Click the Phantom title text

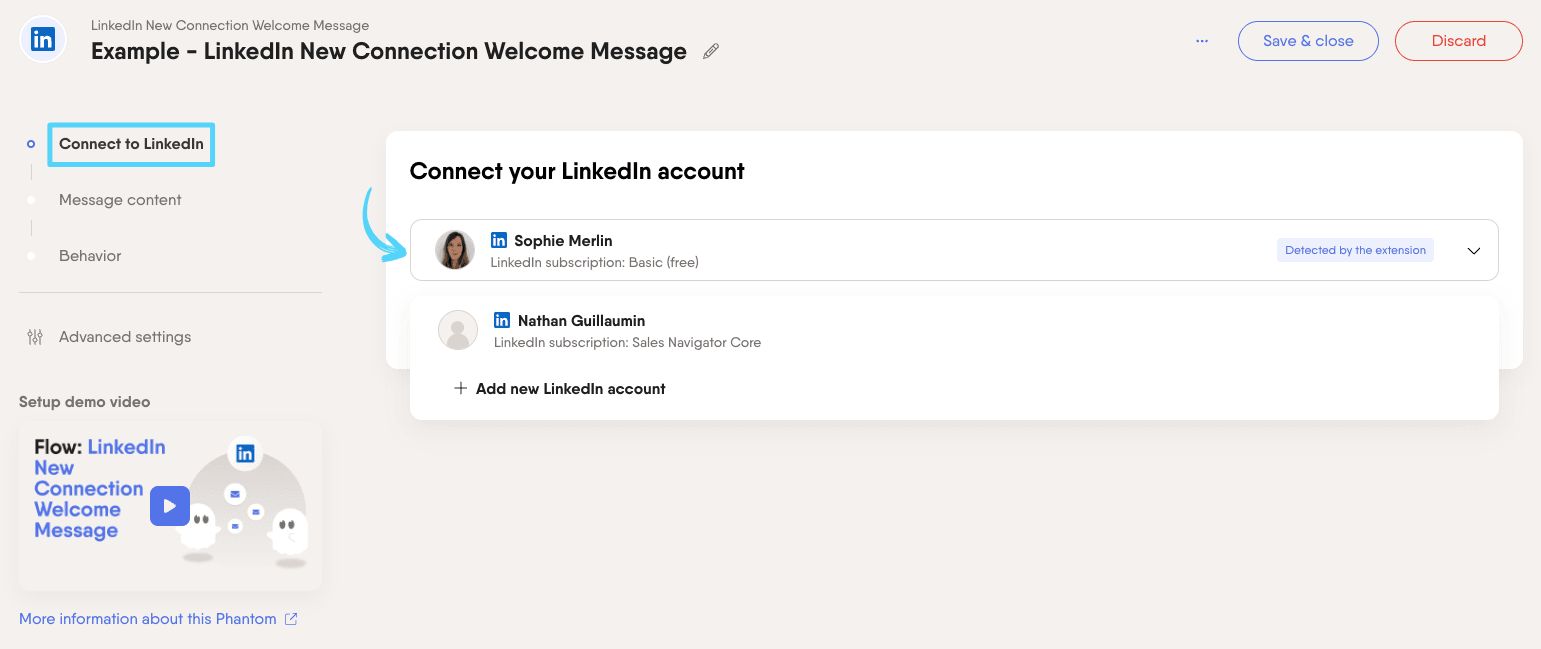pyautogui.click(x=389, y=51)
